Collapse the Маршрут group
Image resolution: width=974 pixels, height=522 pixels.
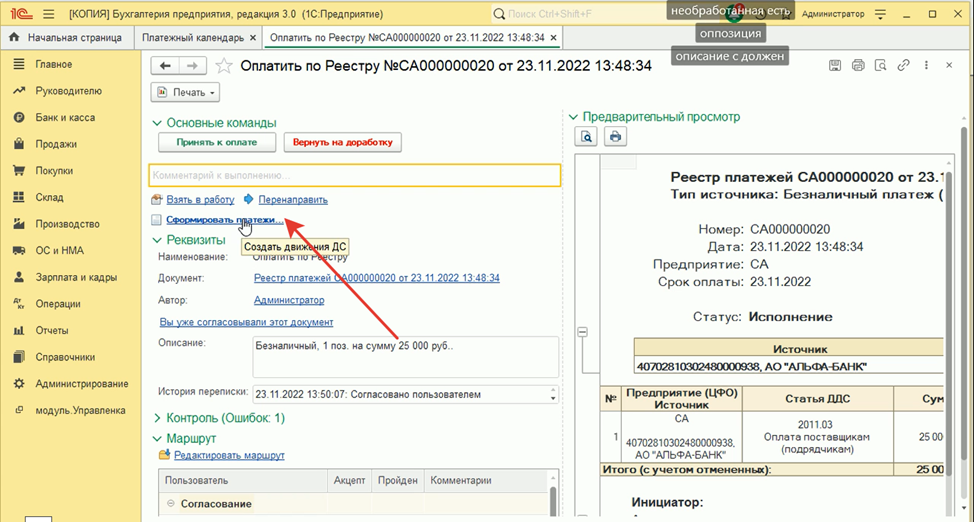coord(157,439)
